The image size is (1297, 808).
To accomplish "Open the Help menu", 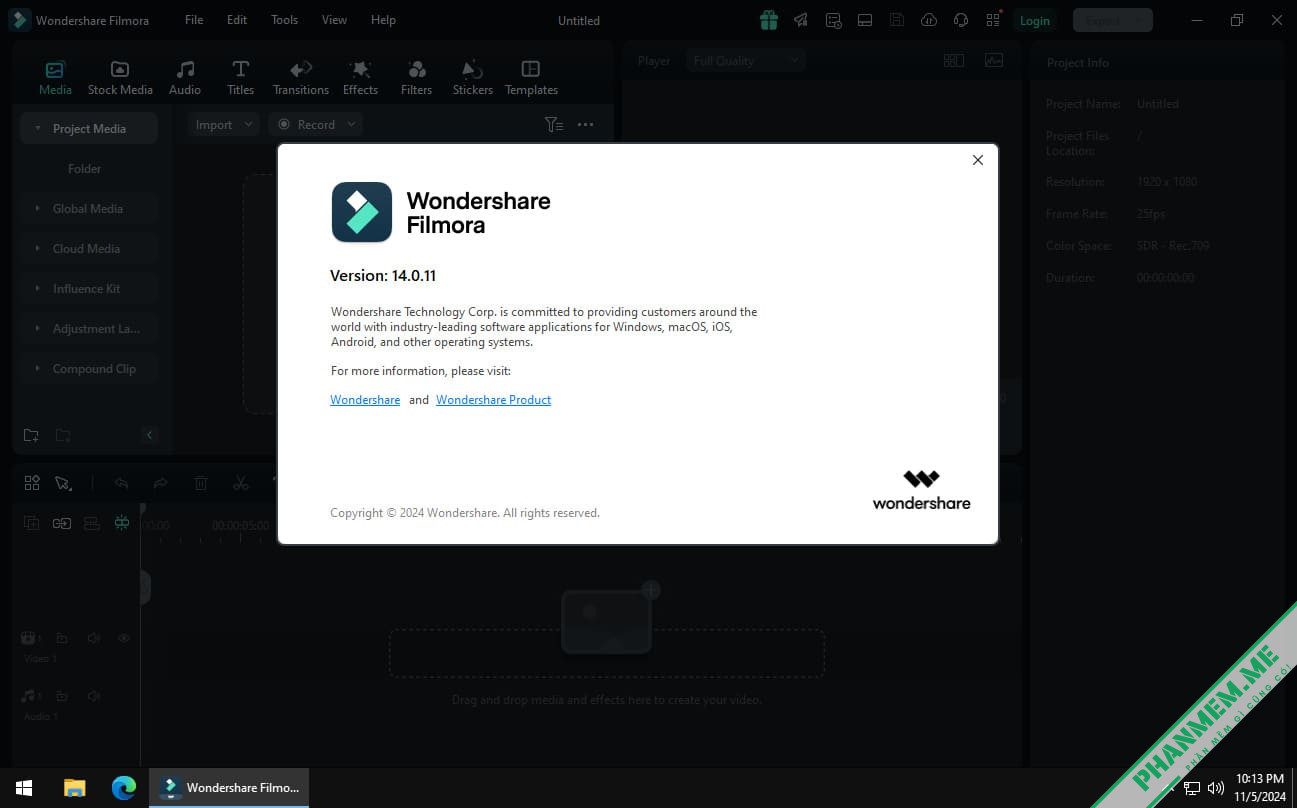I will [383, 20].
